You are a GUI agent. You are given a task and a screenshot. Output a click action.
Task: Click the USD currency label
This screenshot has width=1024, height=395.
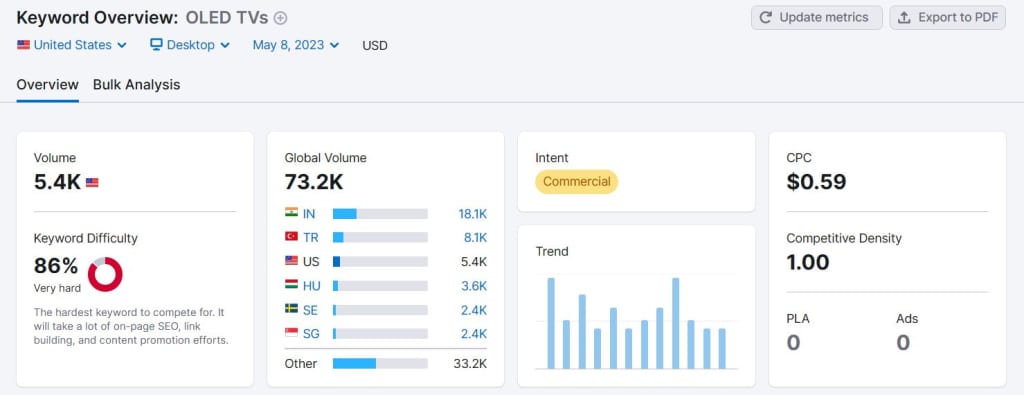point(375,46)
